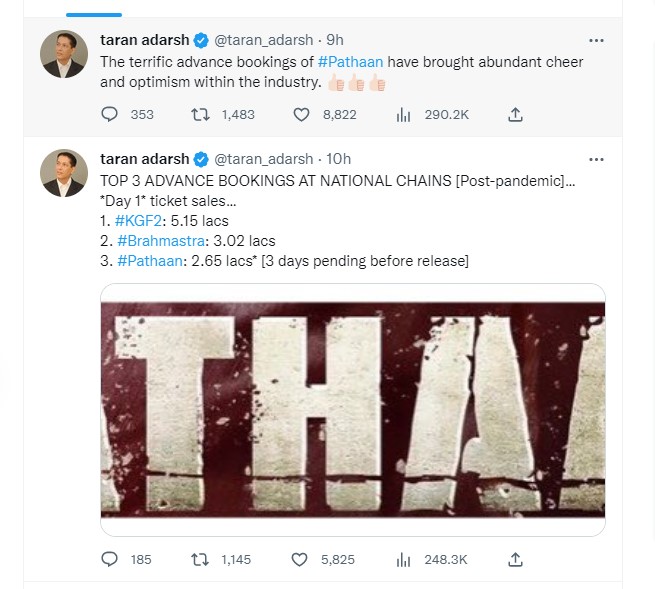Open taran adarsh avatar on first tweet
The height and width of the screenshot is (589, 655).
click(x=64, y=54)
